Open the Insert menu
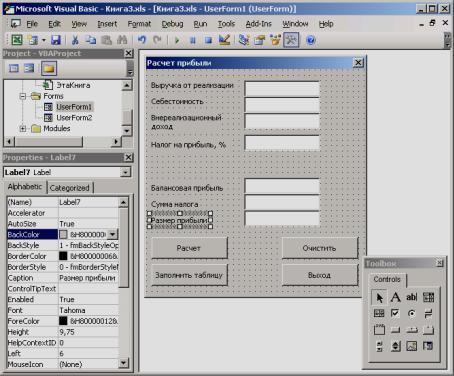This screenshot has width=454, height=376. (x=107, y=24)
